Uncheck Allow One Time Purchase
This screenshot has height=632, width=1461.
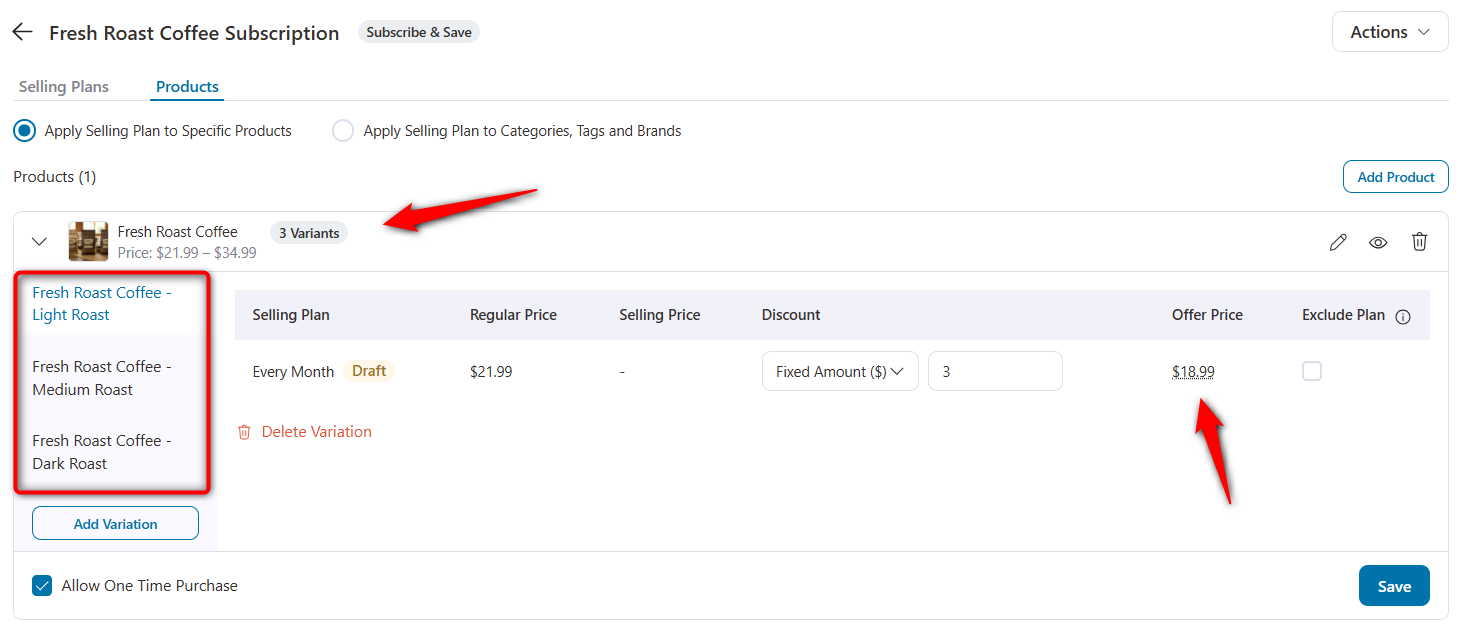point(41,585)
